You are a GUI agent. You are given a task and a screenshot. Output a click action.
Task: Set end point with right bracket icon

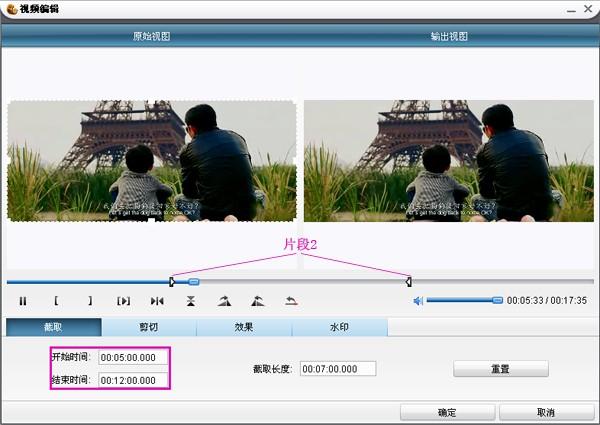click(x=90, y=301)
